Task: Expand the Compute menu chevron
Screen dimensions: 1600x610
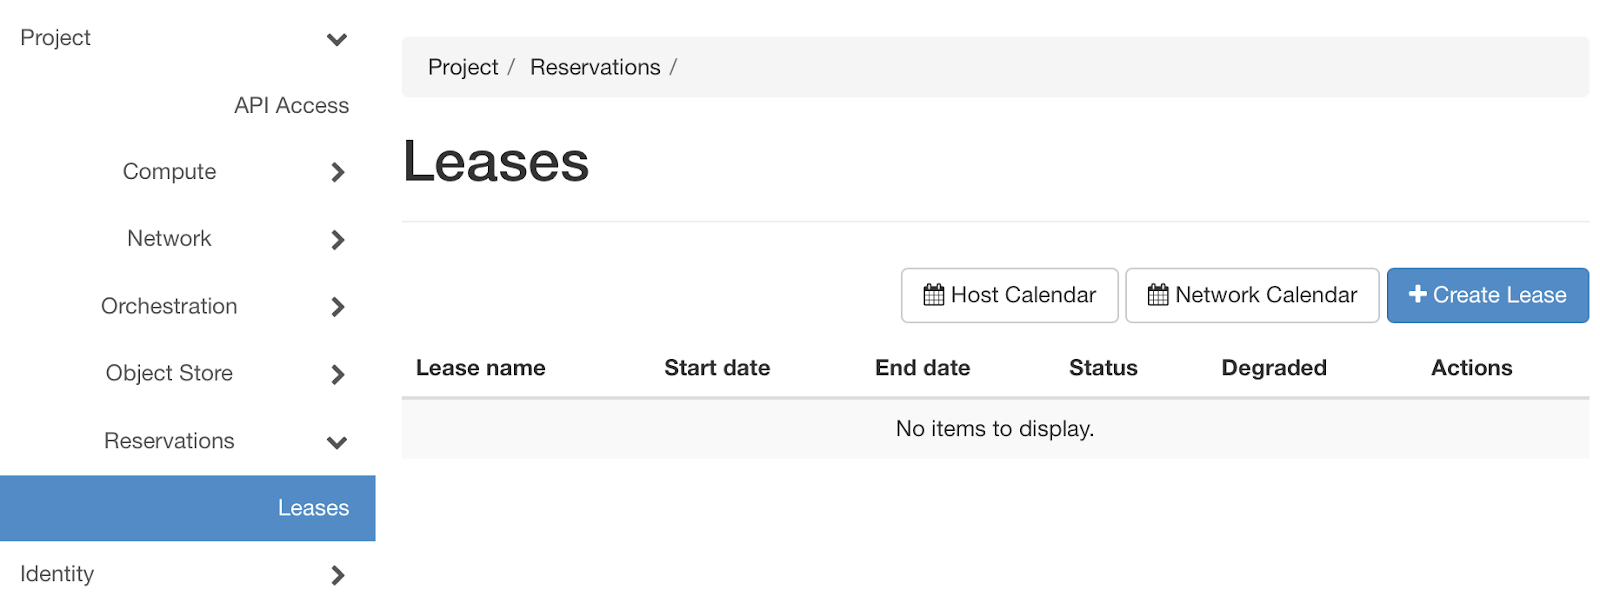Action: coord(338,173)
